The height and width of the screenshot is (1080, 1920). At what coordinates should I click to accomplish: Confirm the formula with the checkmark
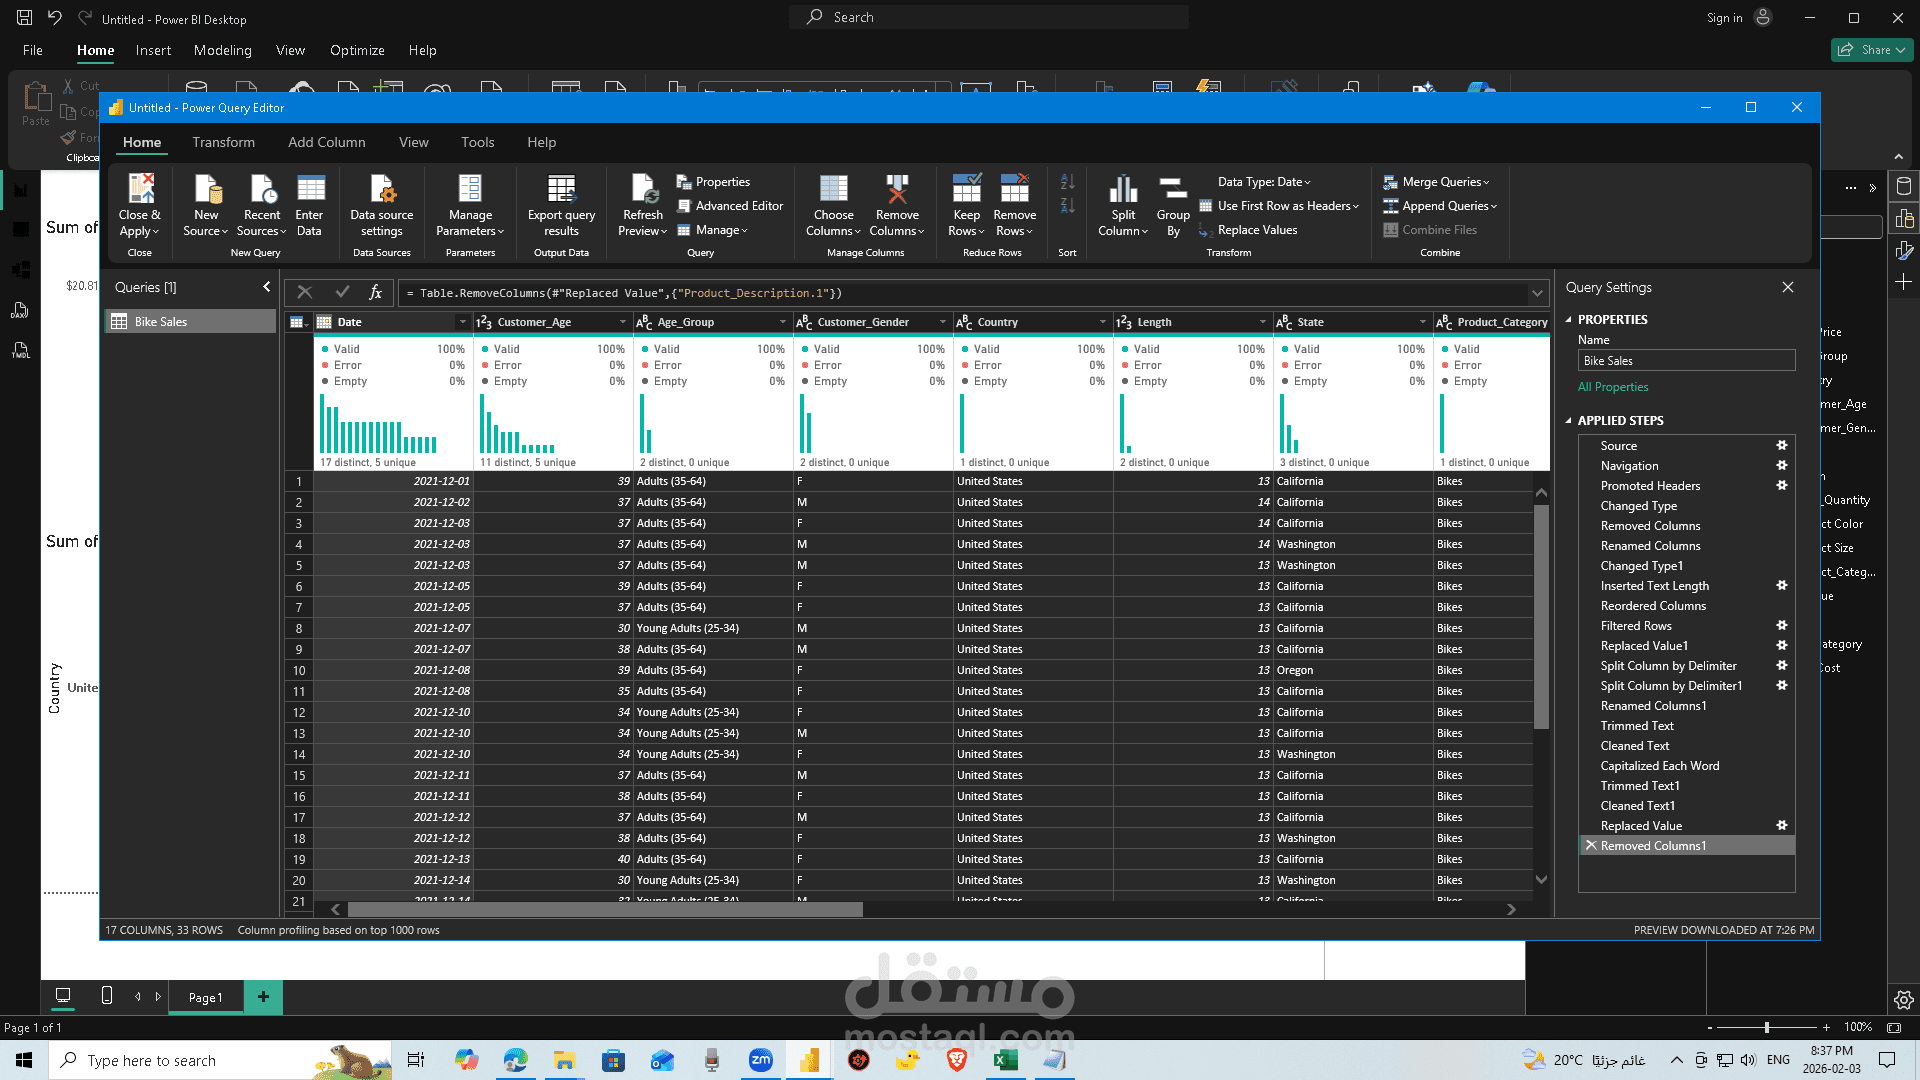(x=342, y=292)
